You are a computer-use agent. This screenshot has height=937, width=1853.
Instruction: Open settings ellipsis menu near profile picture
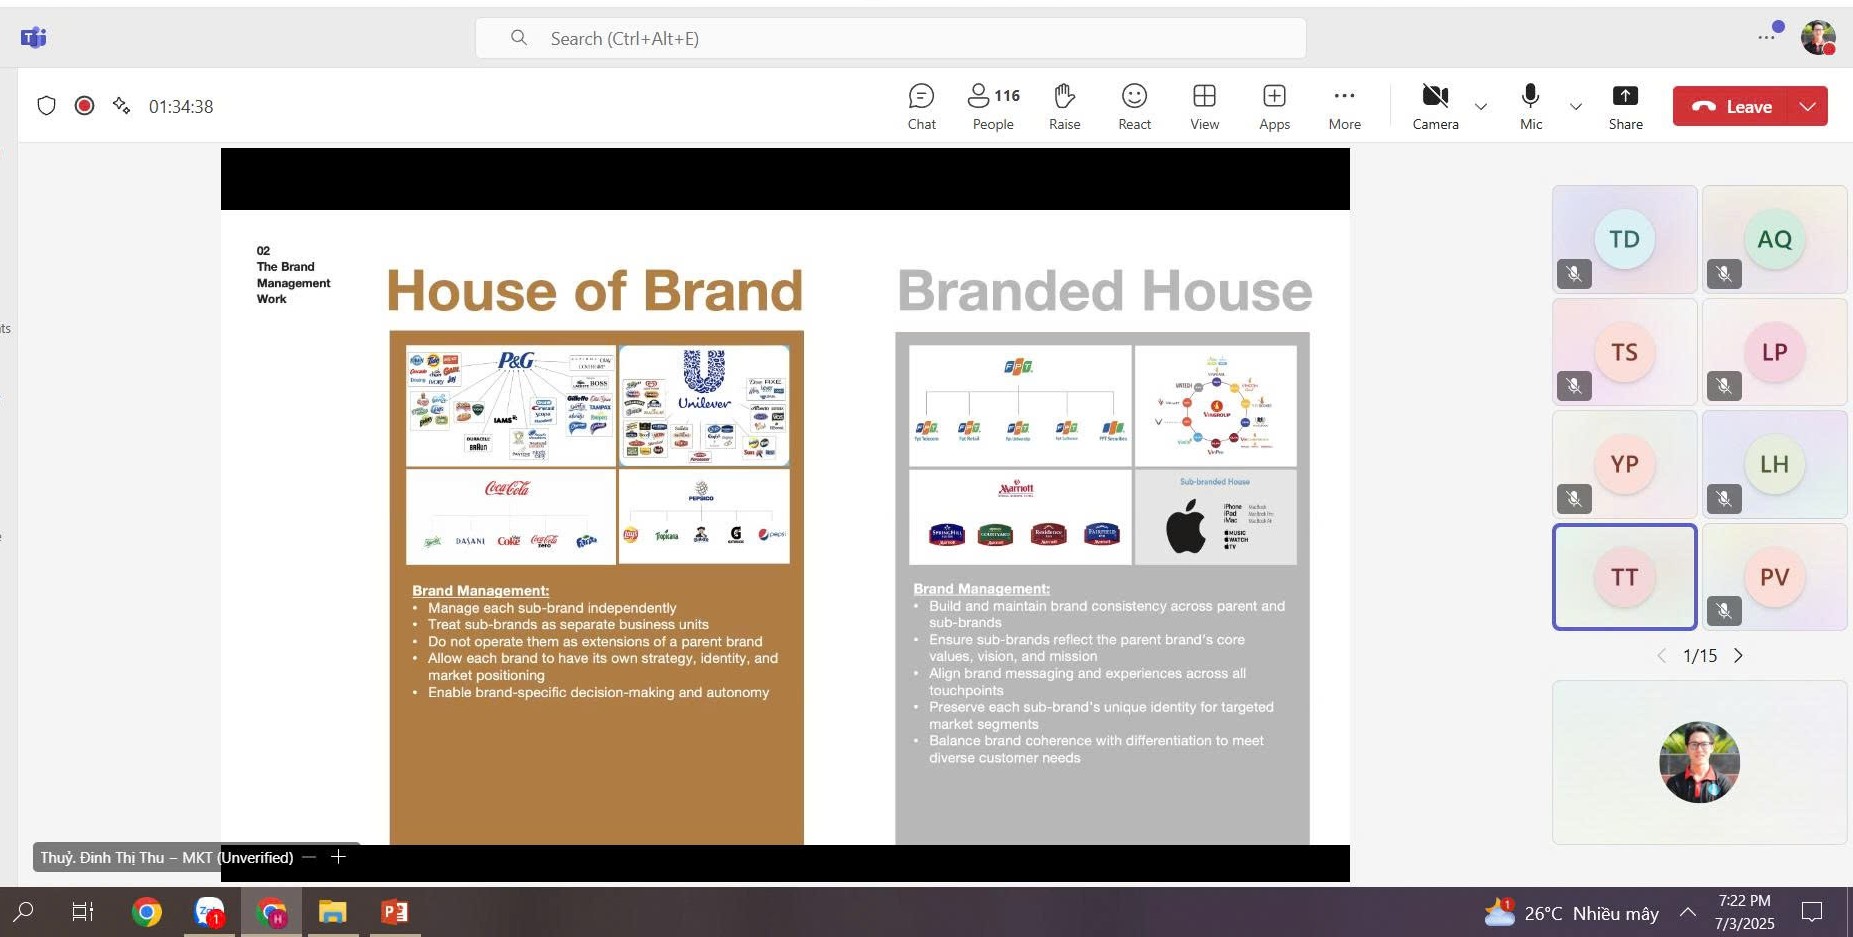tap(1767, 38)
